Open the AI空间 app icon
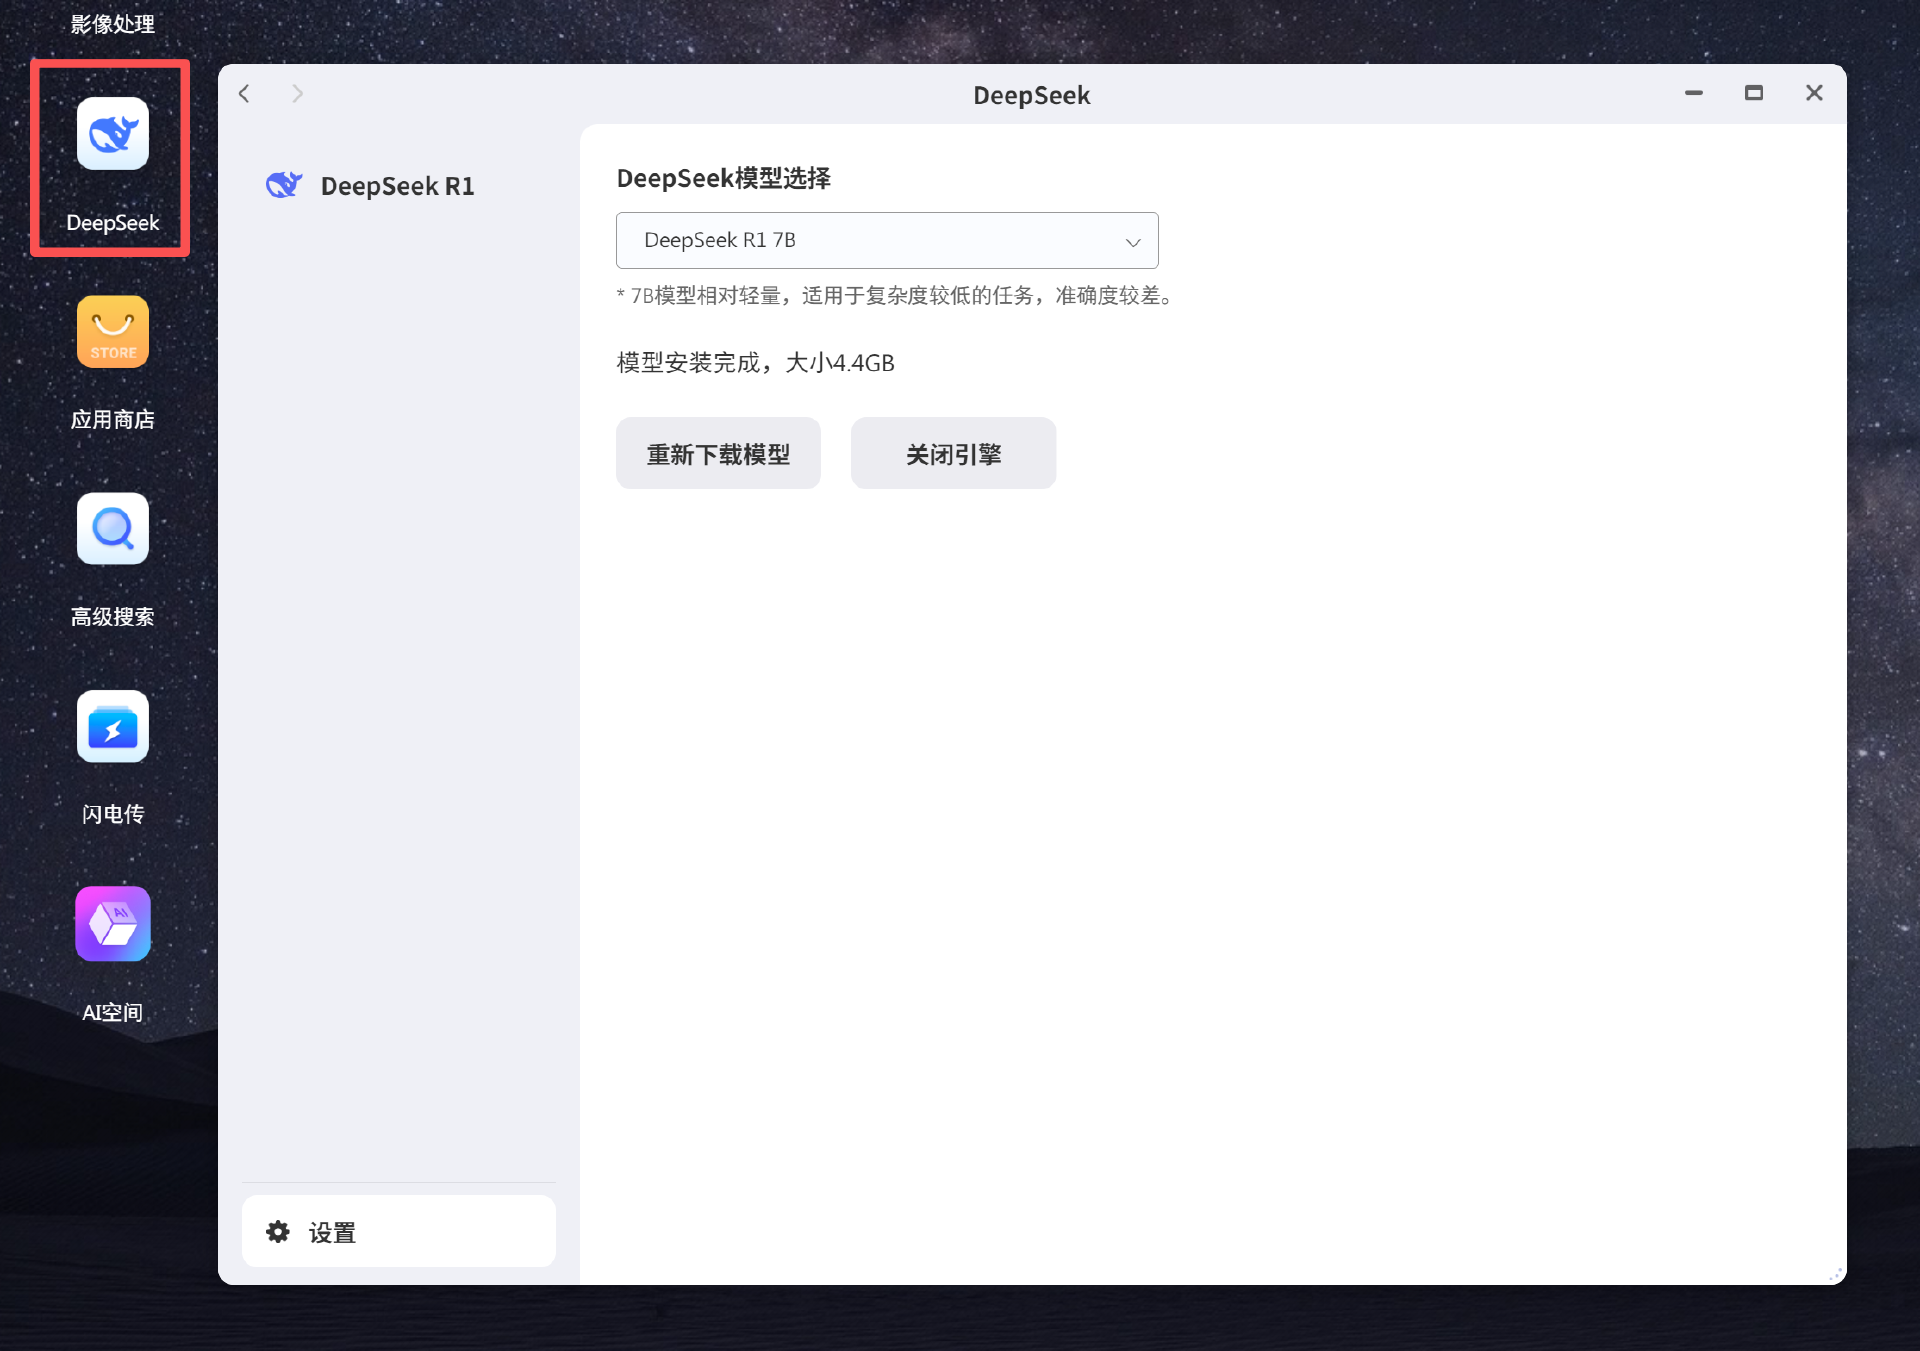This screenshot has height=1351, width=1920. 113,924
